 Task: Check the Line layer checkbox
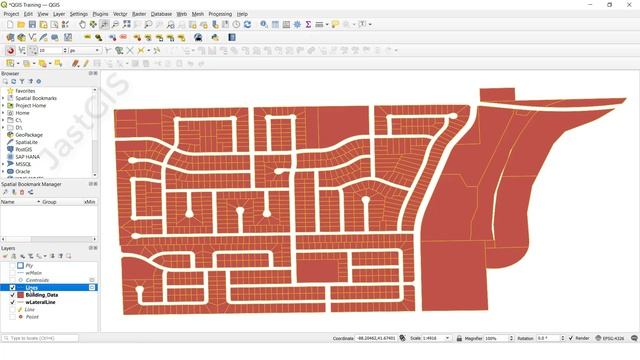pos(12,310)
